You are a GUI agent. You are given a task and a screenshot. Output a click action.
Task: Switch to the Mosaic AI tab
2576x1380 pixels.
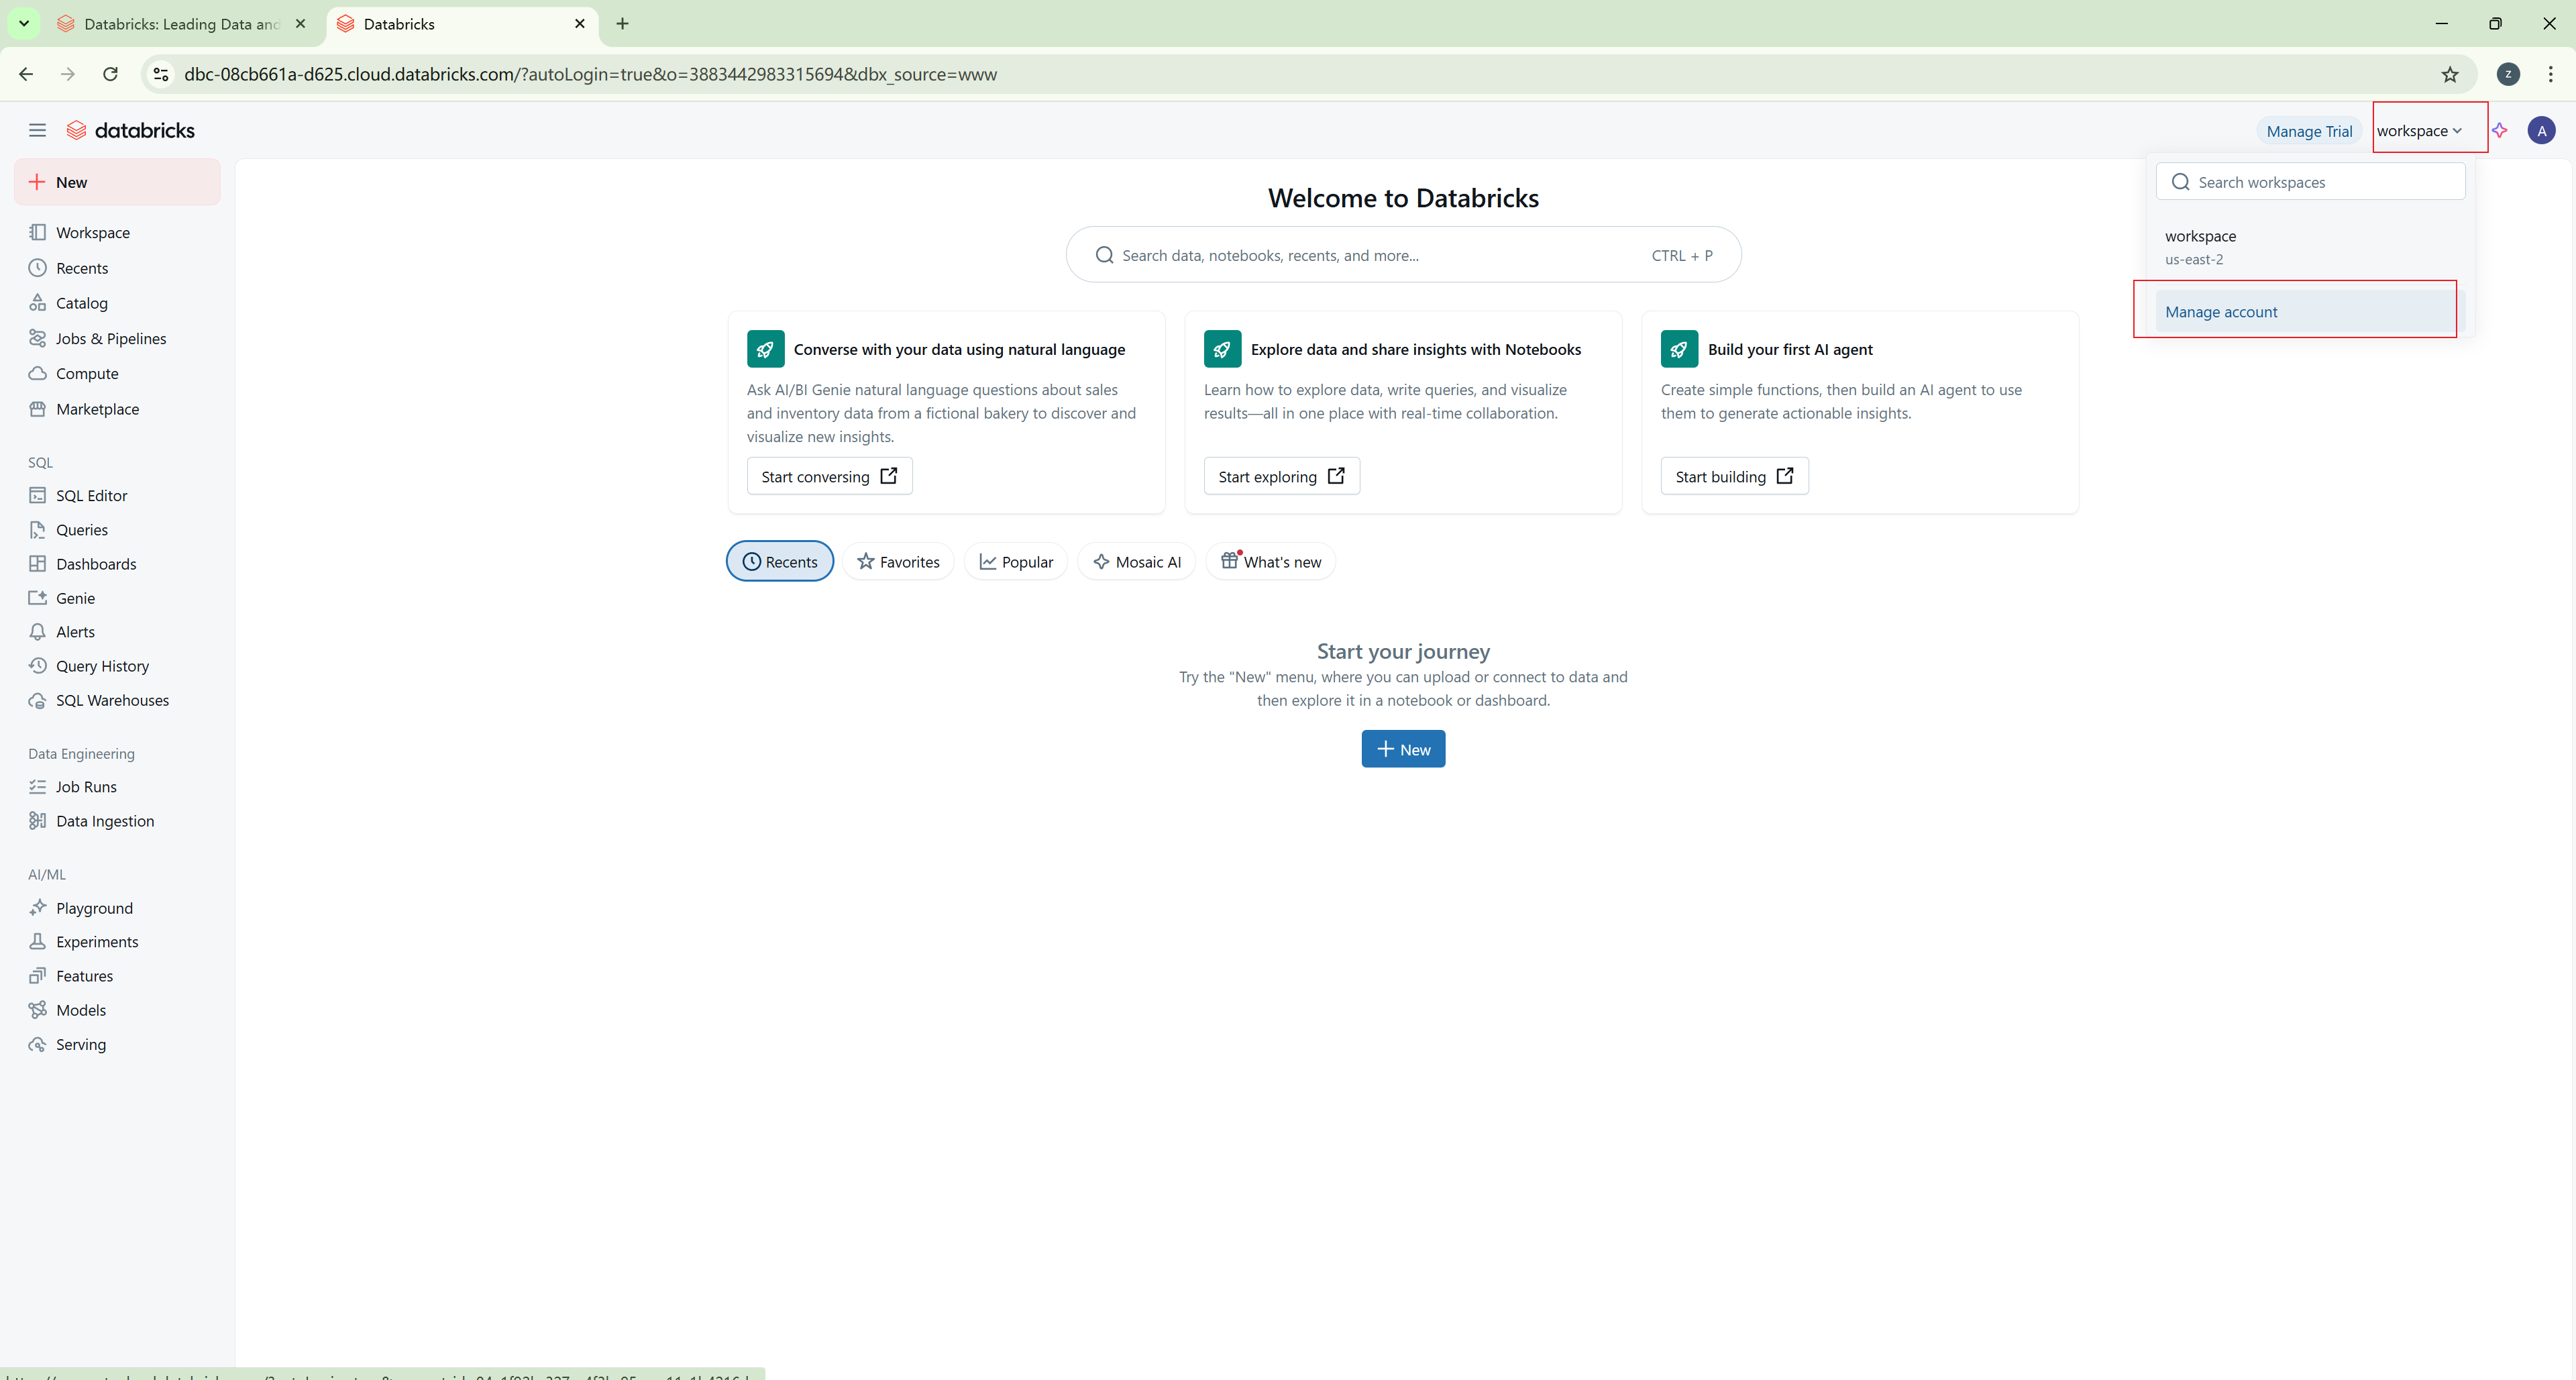pyautogui.click(x=1137, y=562)
